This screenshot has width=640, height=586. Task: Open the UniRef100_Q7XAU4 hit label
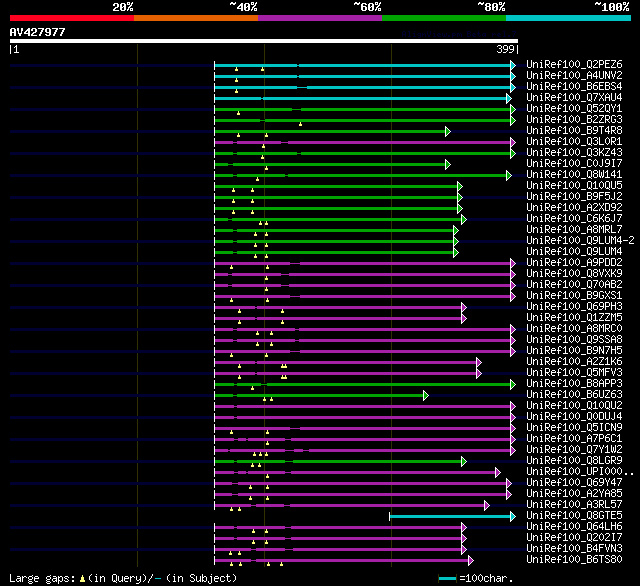[574, 98]
